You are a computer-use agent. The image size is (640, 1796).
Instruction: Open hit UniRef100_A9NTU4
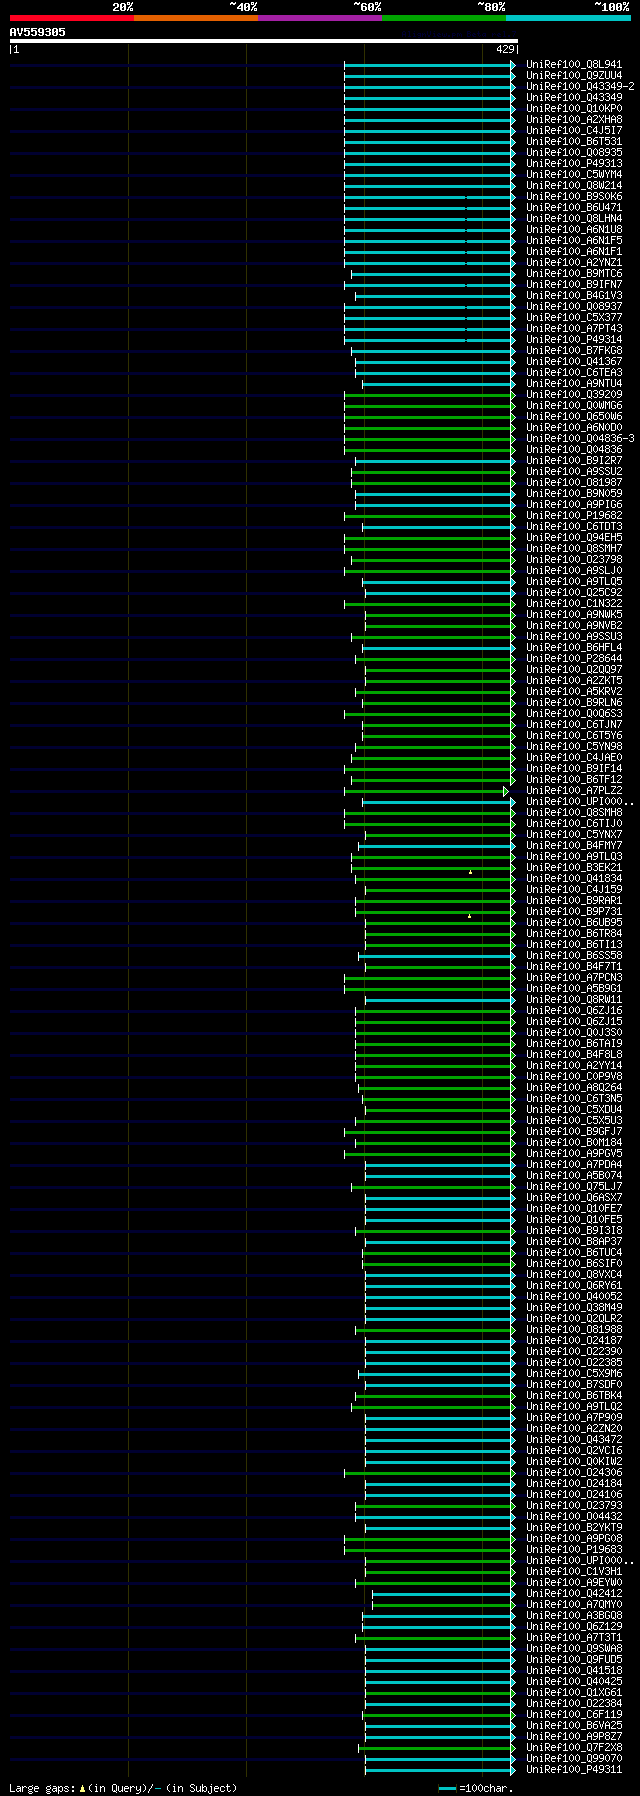click(x=574, y=384)
